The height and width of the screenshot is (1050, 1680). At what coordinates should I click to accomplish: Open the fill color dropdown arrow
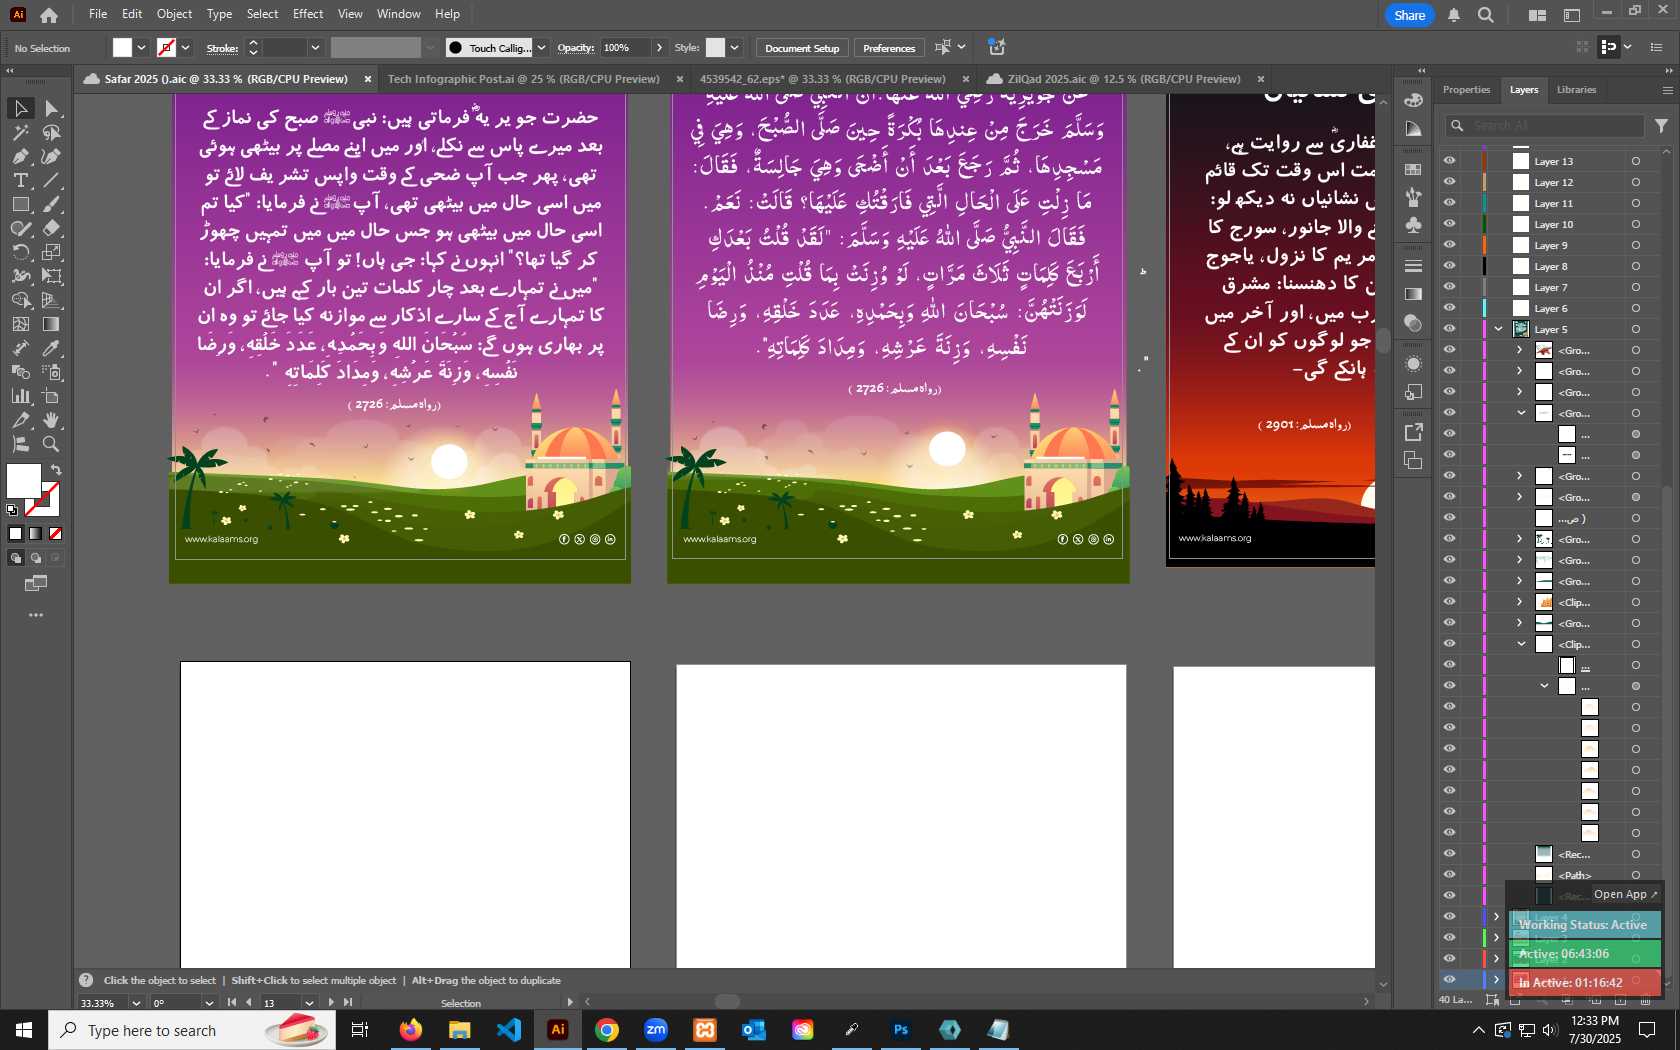point(141,48)
